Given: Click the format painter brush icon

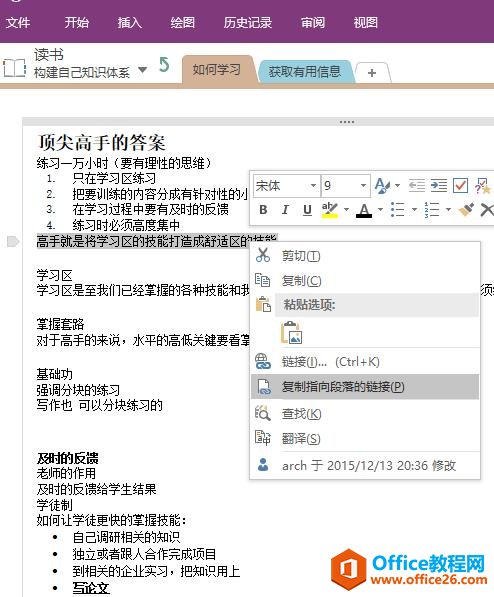Looking at the screenshot, I should pyautogui.click(x=466, y=209).
